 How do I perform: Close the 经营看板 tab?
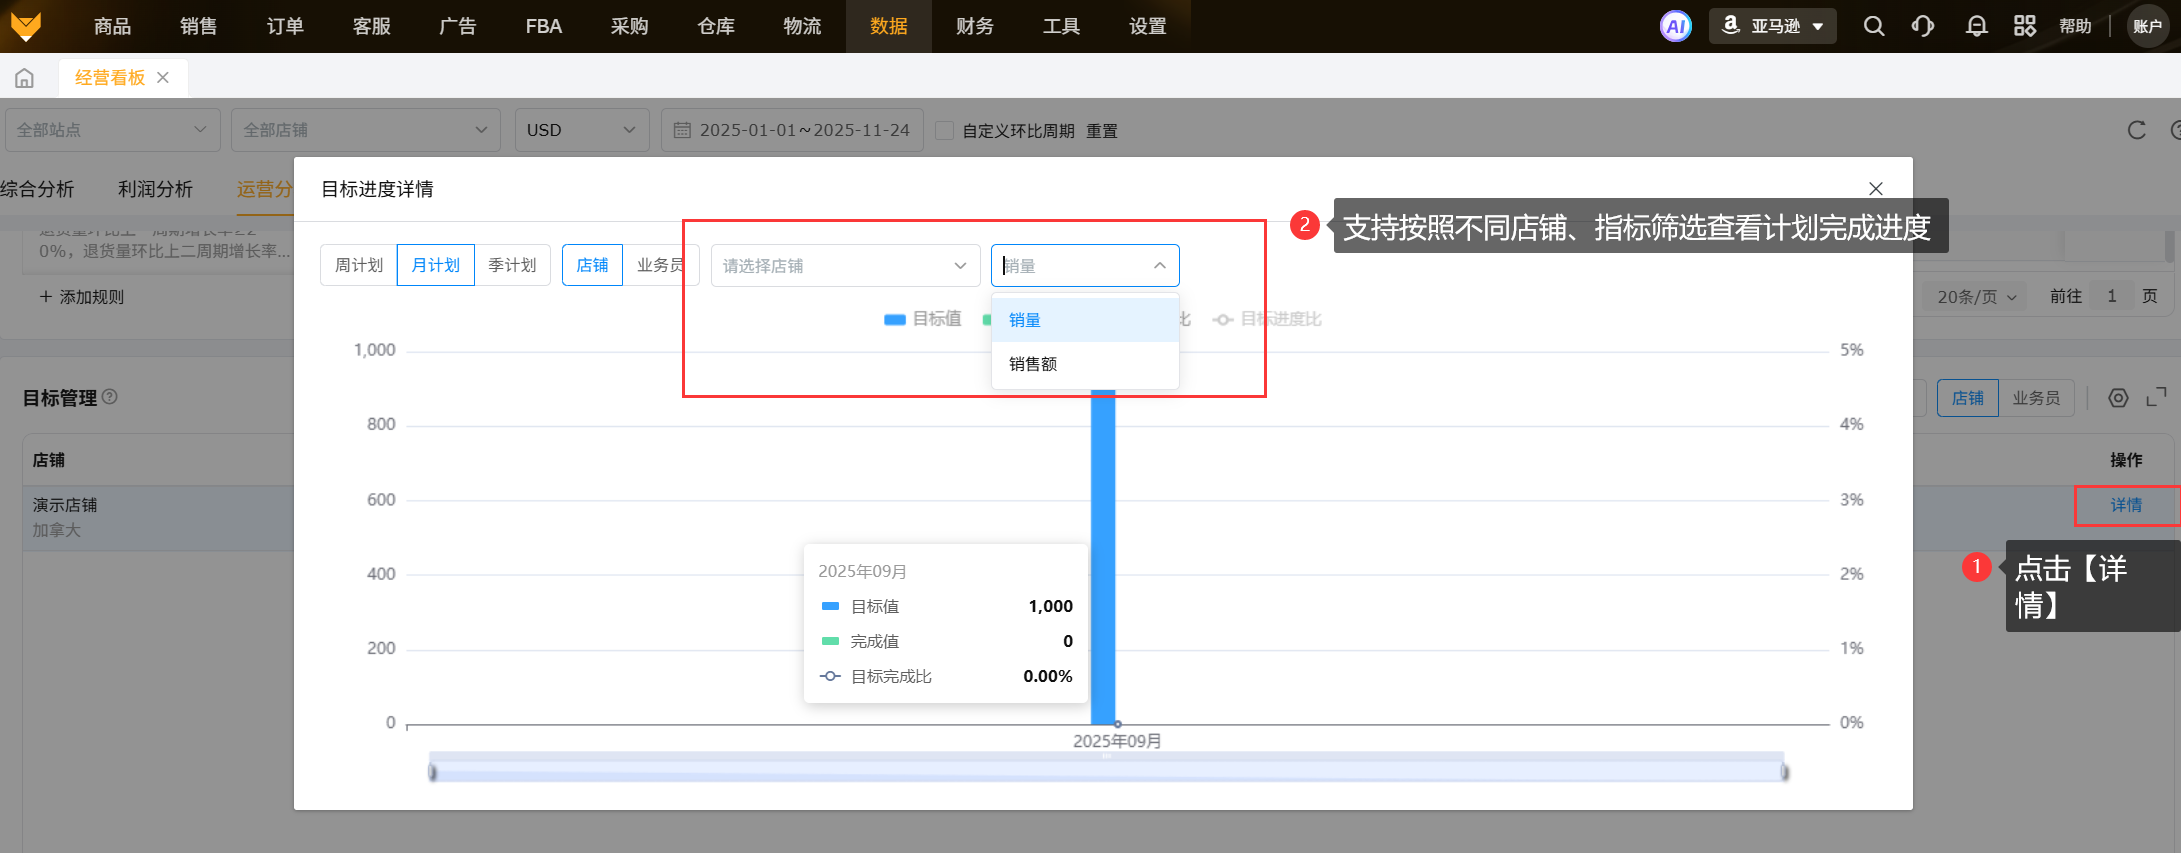[x=163, y=78]
